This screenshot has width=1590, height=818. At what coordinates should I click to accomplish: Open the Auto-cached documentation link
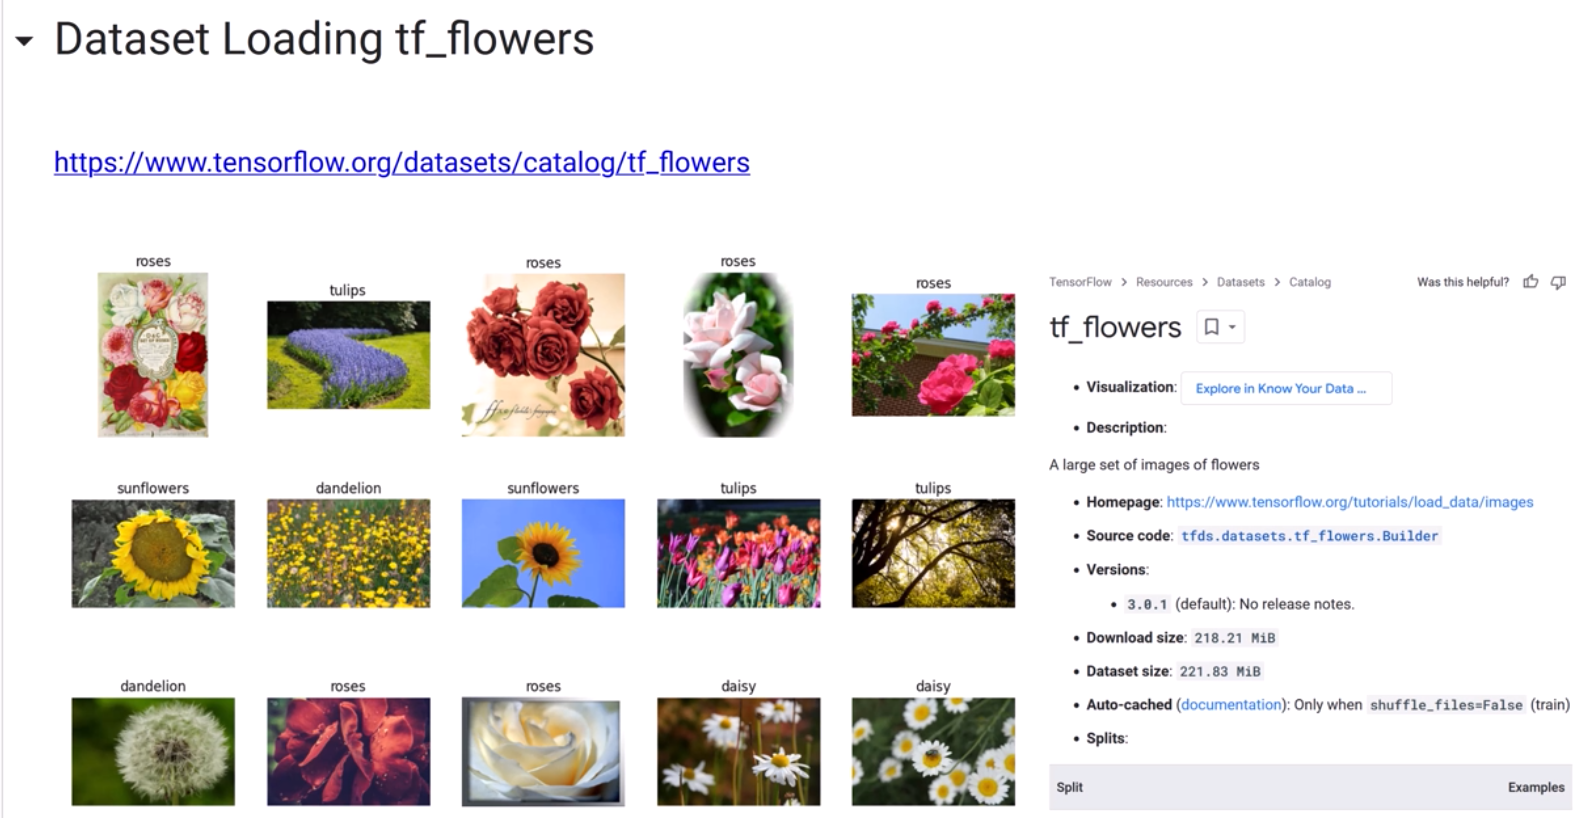coord(1231,705)
